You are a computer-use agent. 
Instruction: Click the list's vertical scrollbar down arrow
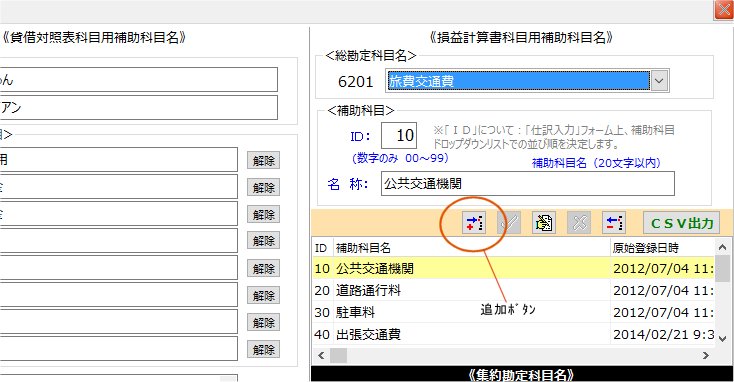click(x=723, y=338)
